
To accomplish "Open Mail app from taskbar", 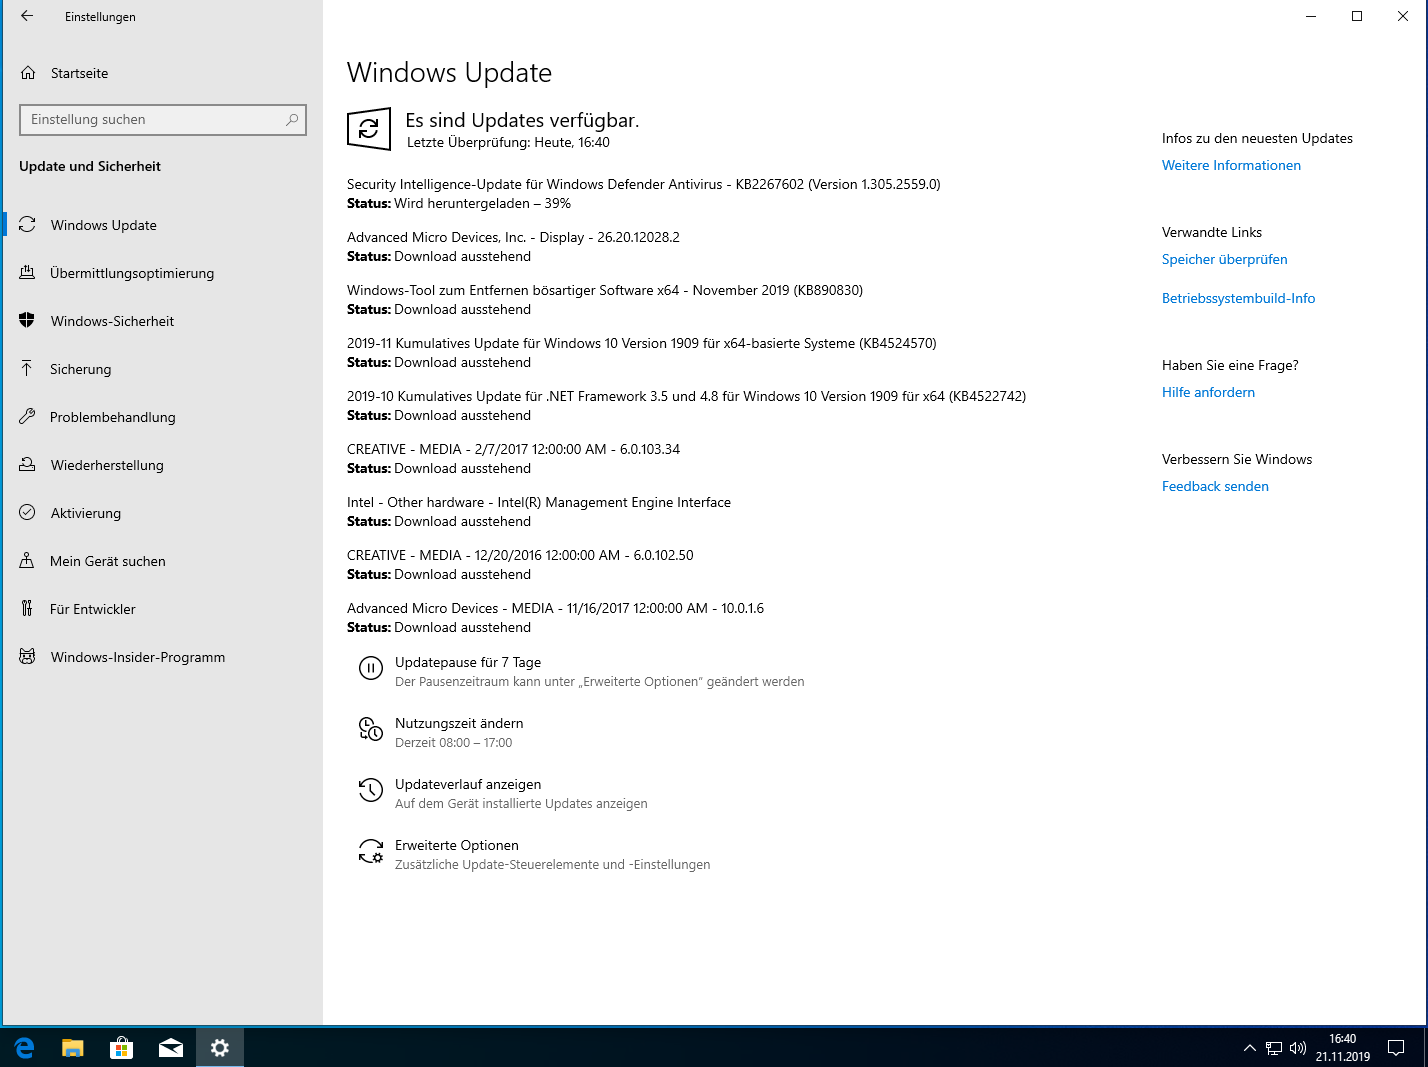I will click(171, 1047).
